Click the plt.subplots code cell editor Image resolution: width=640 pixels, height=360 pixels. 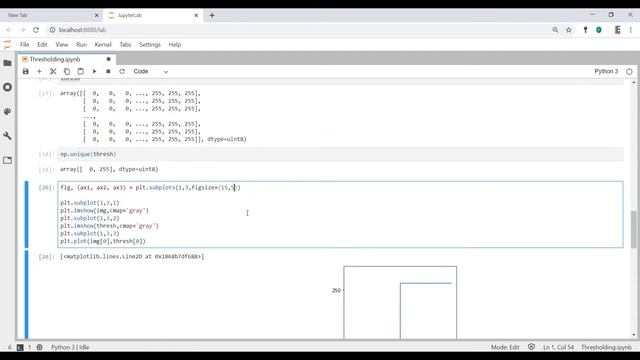(x=340, y=214)
